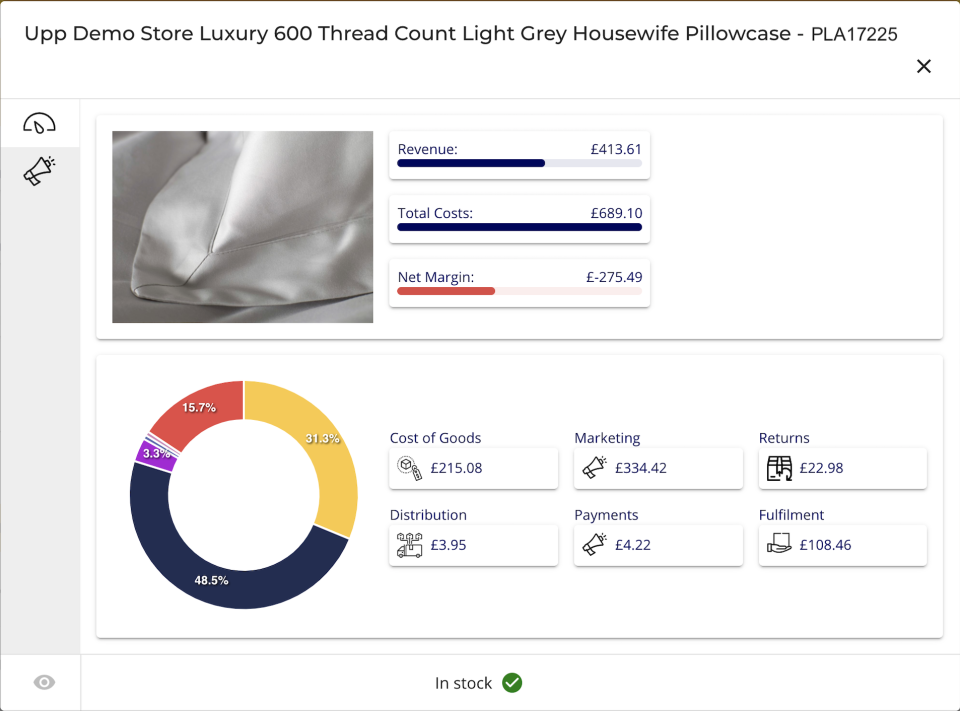Open the pillowcase product thumbnail
The width and height of the screenshot is (960, 711).
[242, 227]
